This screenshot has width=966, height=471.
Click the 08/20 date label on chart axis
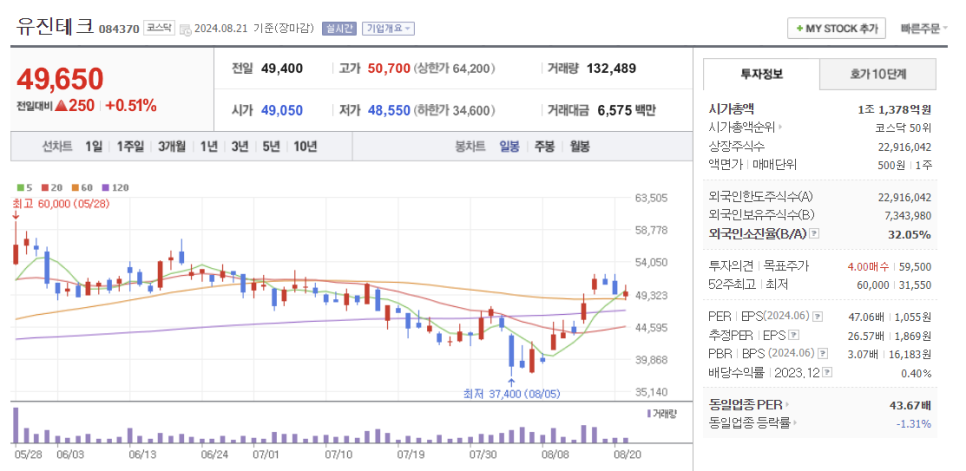(x=627, y=454)
